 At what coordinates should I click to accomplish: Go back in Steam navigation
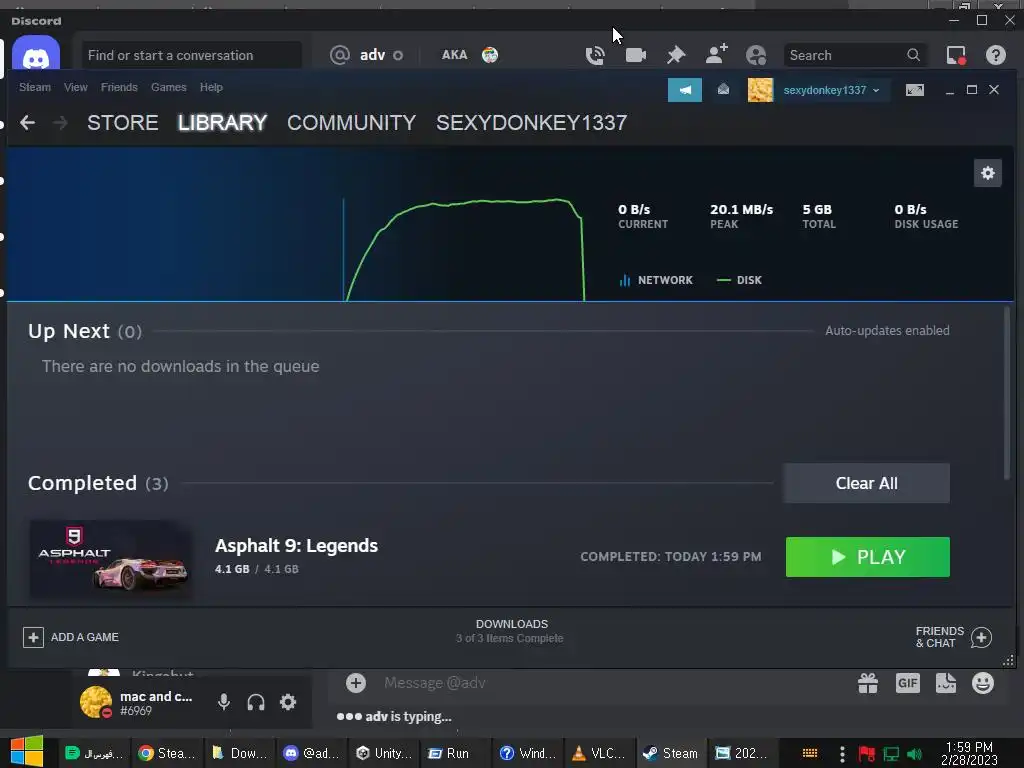click(27, 122)
